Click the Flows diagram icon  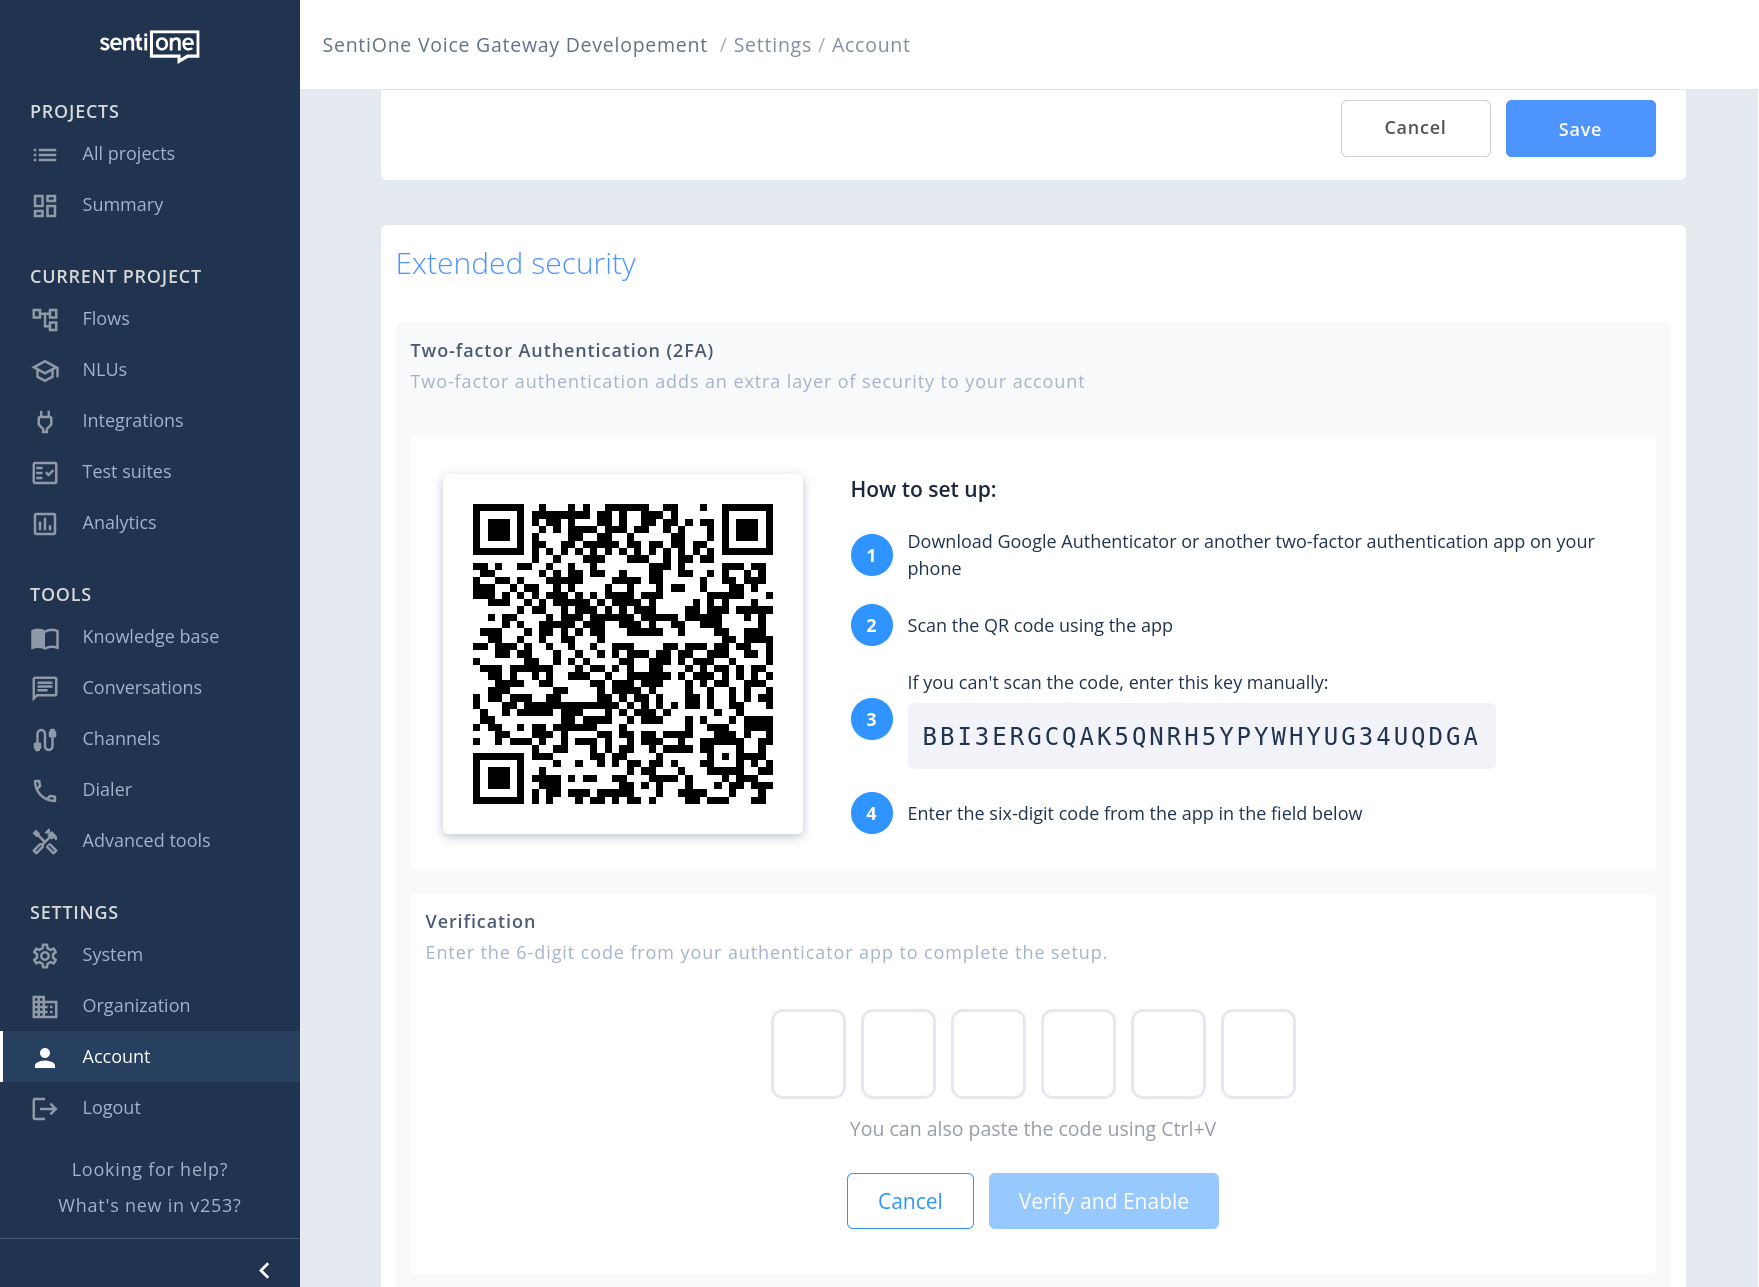[45, 319]
